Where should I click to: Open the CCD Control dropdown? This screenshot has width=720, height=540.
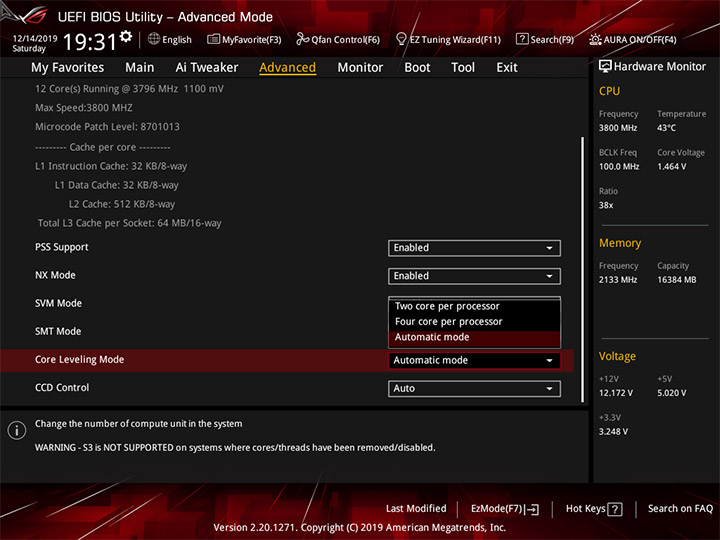point(474,388)
